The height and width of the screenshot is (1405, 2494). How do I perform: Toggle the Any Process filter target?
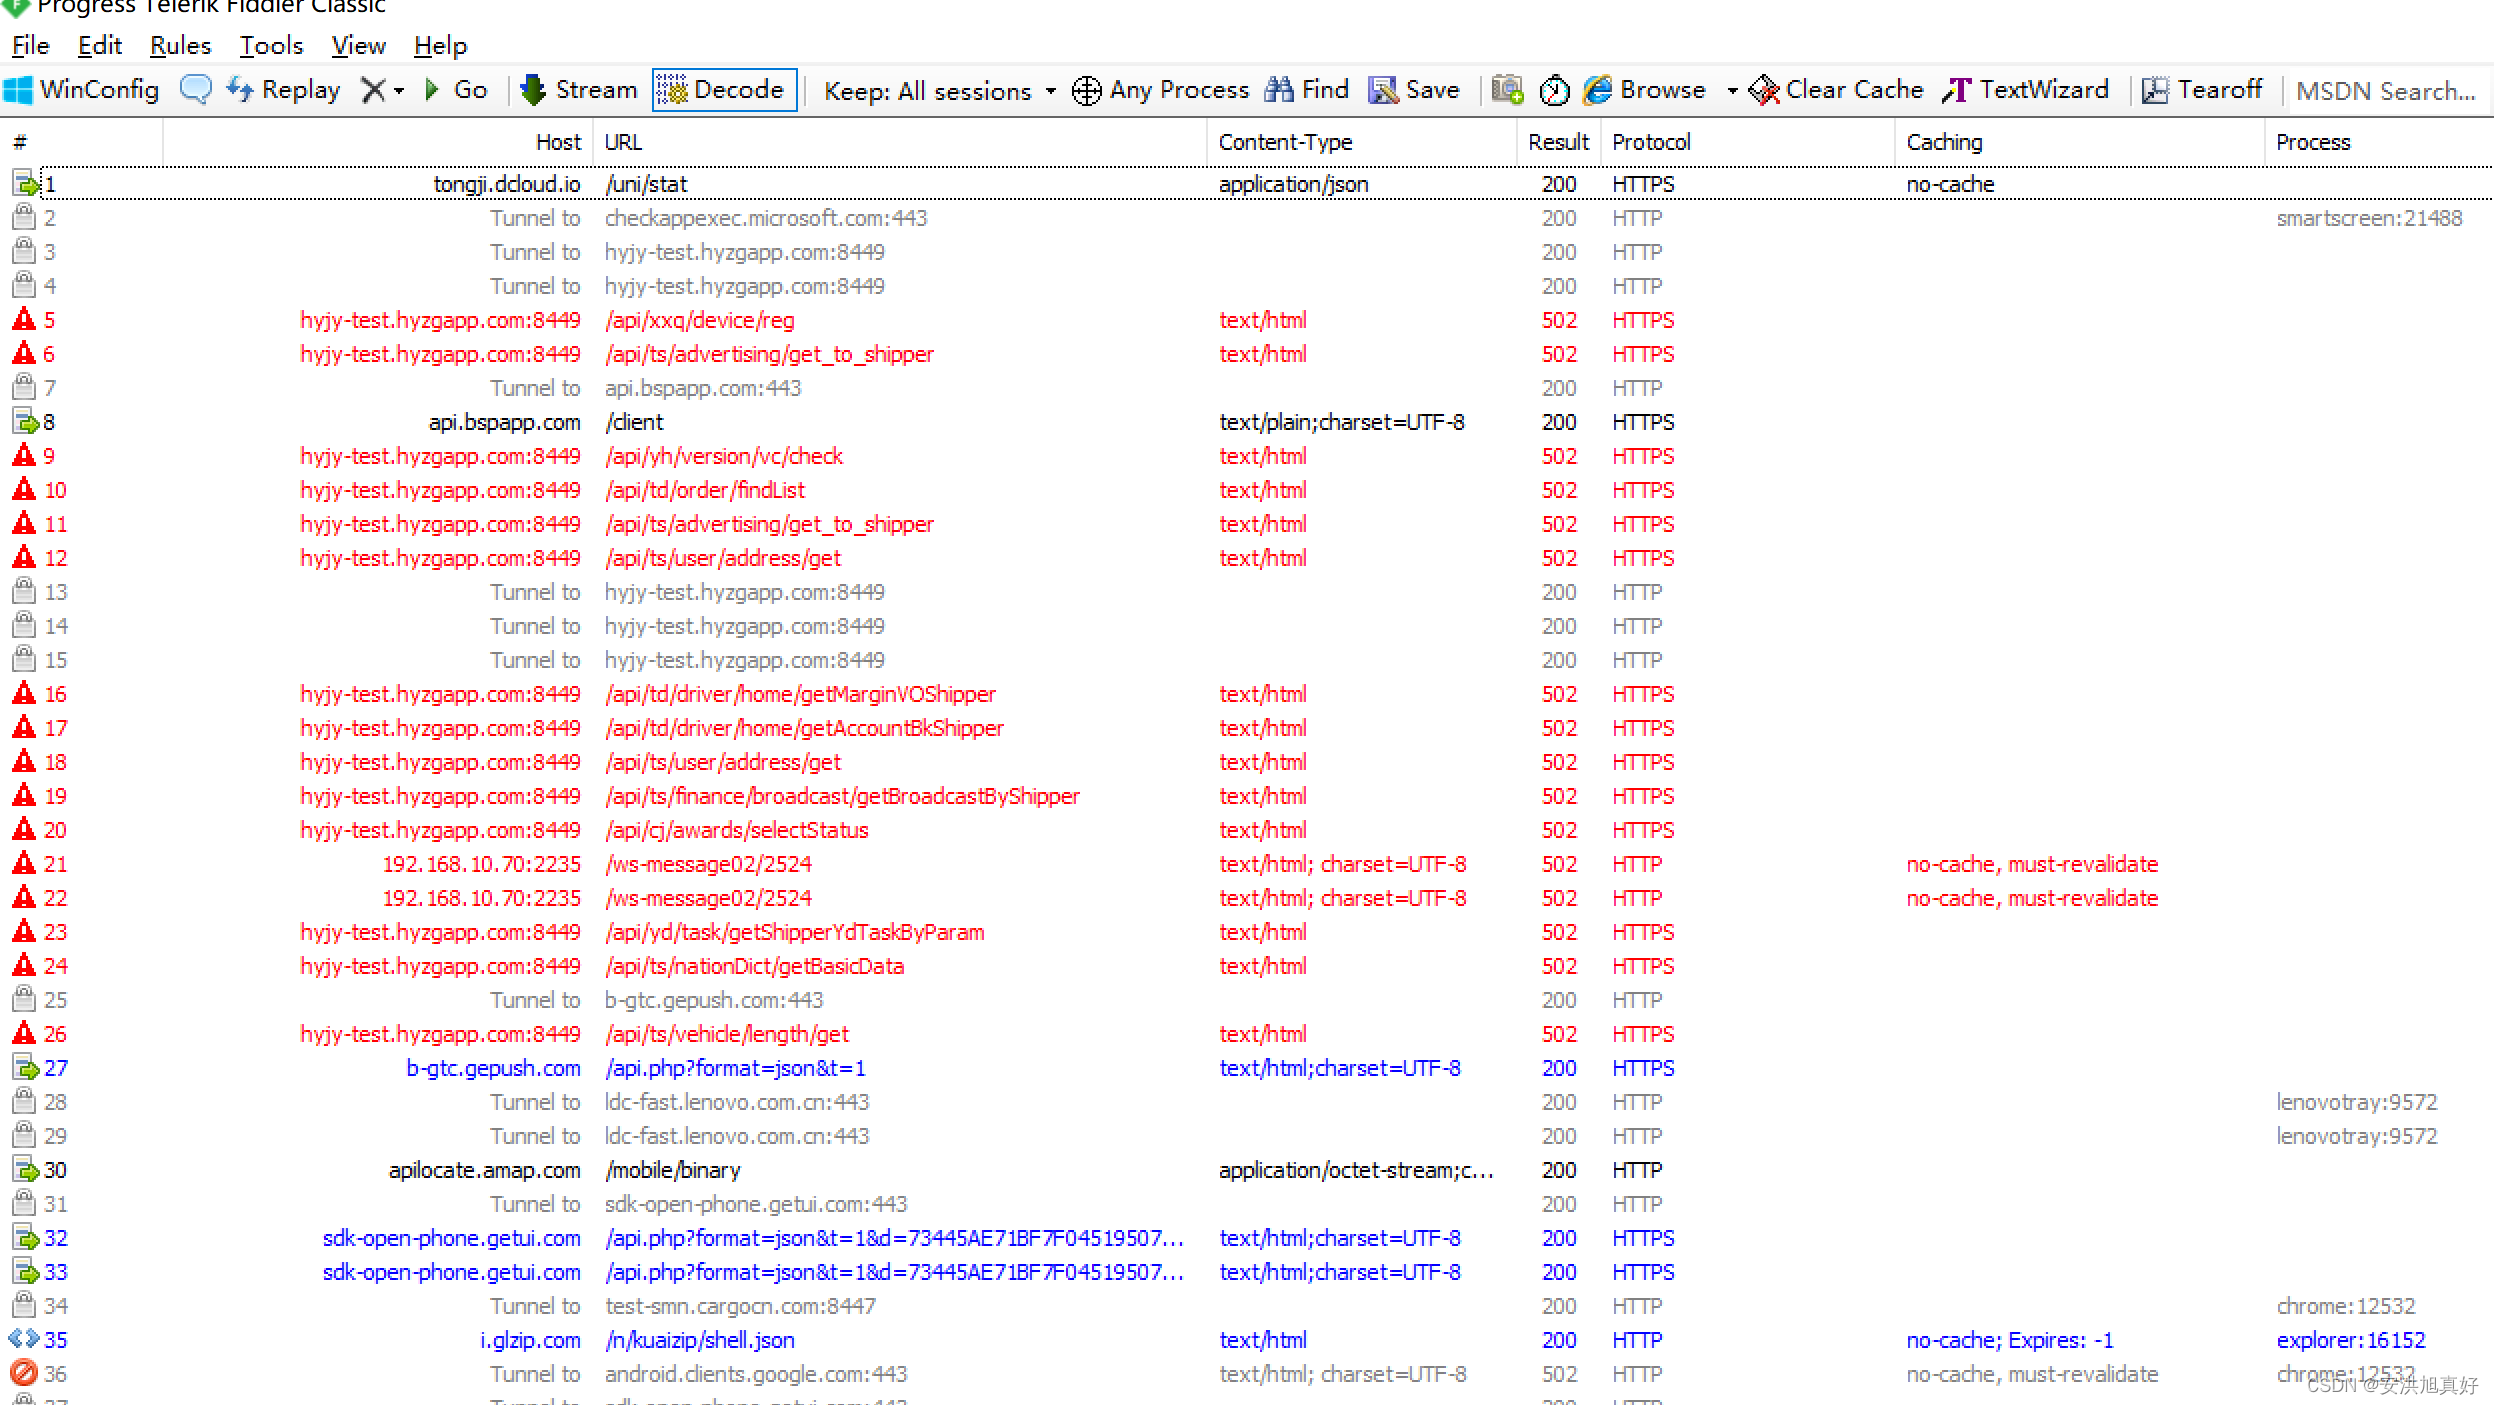pyautogui.click(x=1160, y=90)
